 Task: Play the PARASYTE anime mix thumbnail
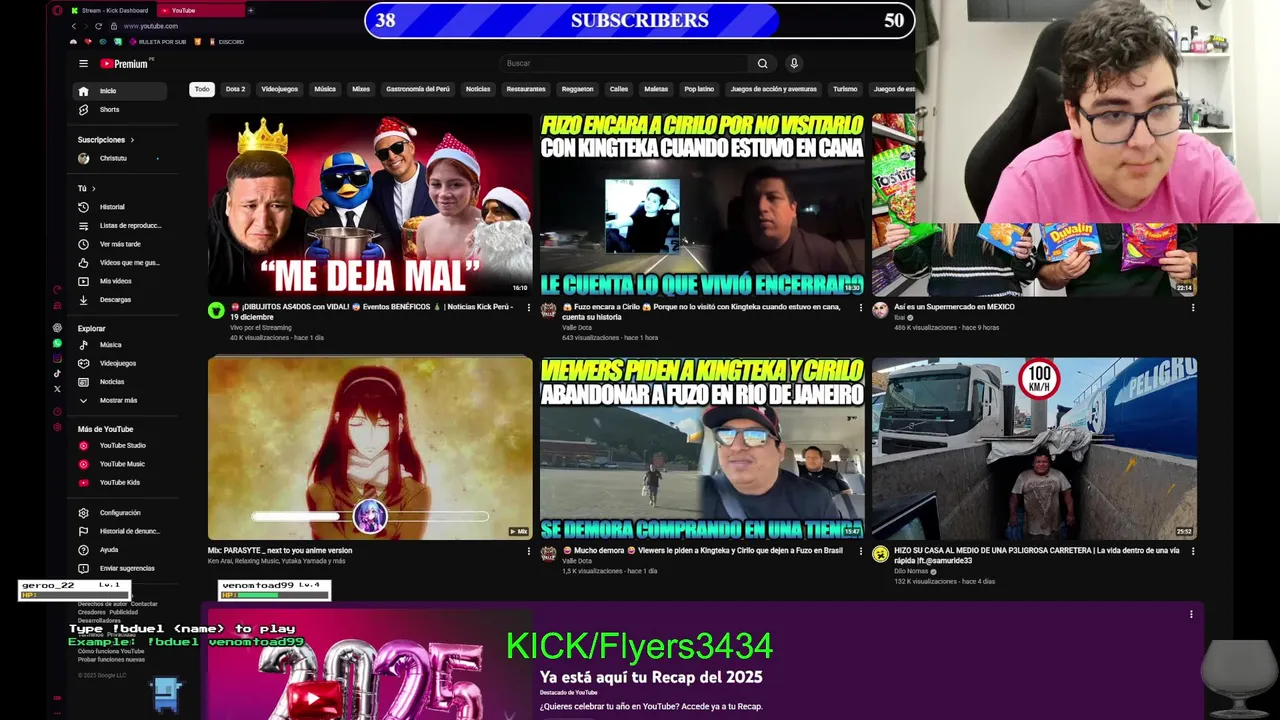[x=370, y=448]
